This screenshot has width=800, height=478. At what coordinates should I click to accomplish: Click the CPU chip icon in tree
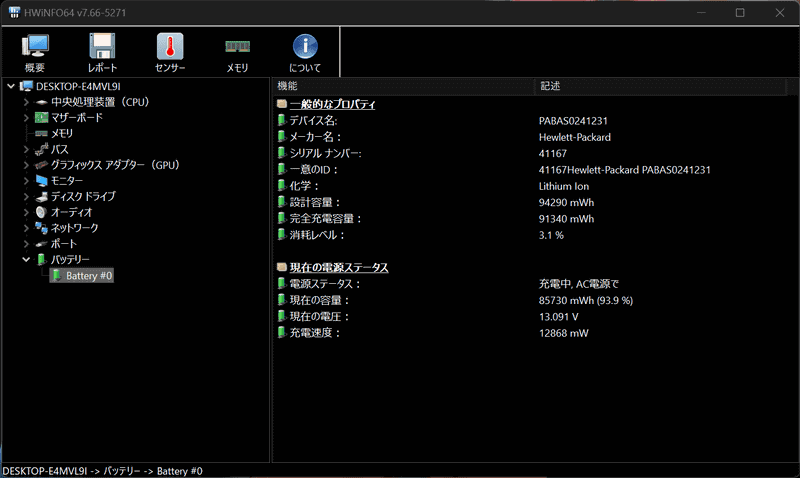click(41, 102)
